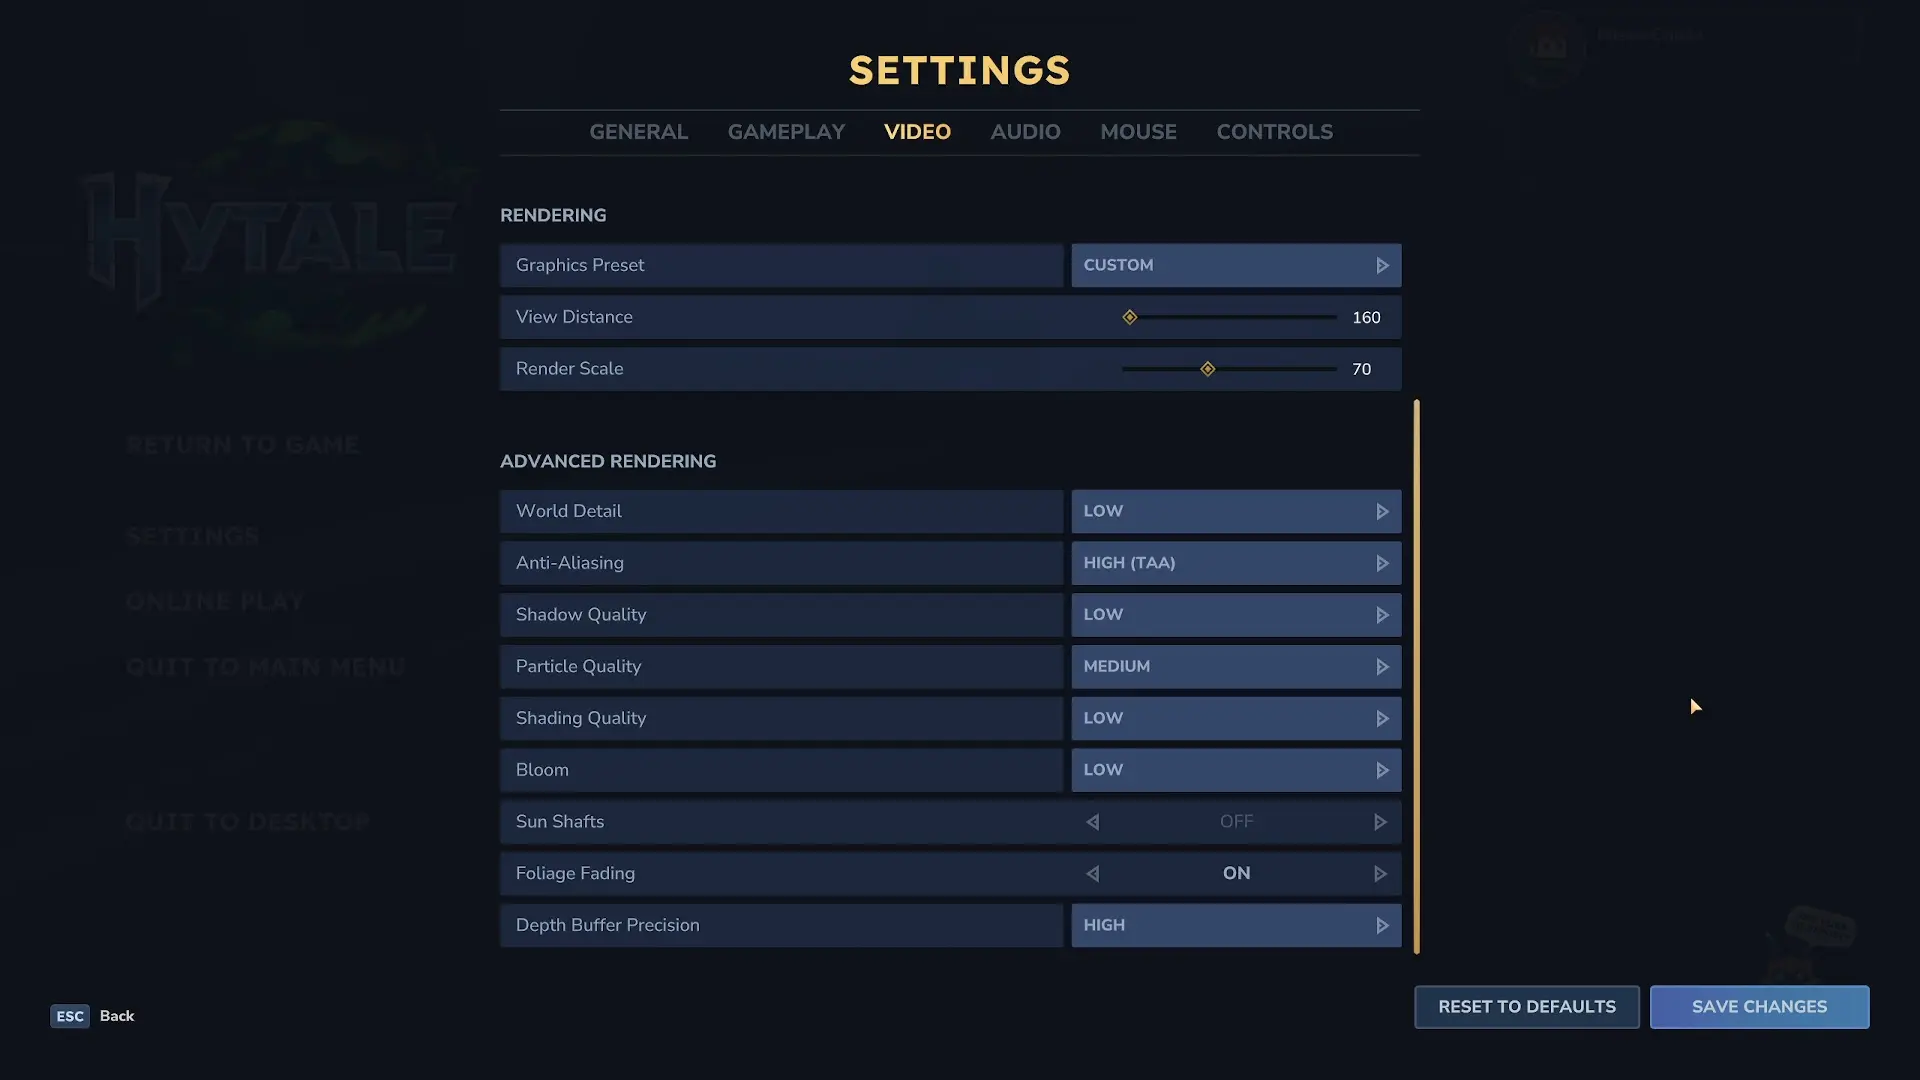The height and width of the screenshot is (1080, 1920).
Task: Expand the Shadow Quality dropdown
Action: (x=1235, y=615)
